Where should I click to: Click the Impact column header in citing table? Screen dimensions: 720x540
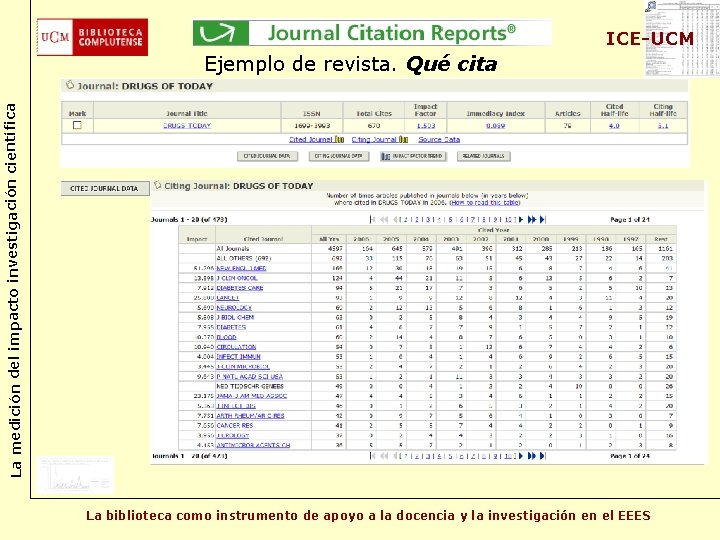coord(197,239)
